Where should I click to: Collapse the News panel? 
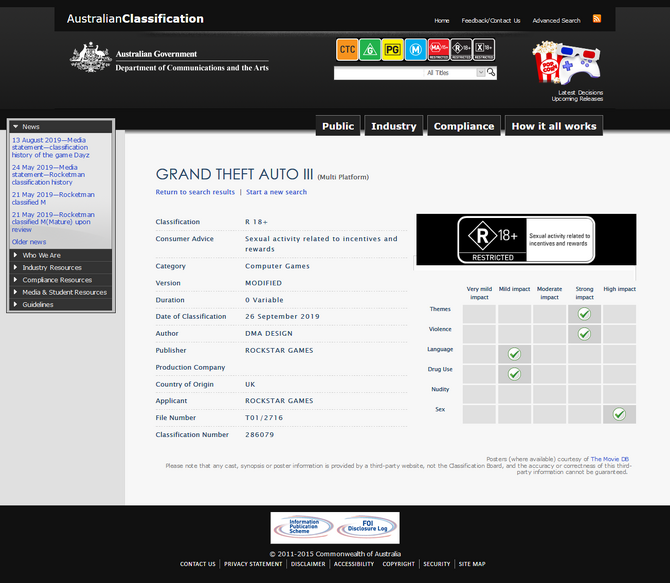[15, 127]
